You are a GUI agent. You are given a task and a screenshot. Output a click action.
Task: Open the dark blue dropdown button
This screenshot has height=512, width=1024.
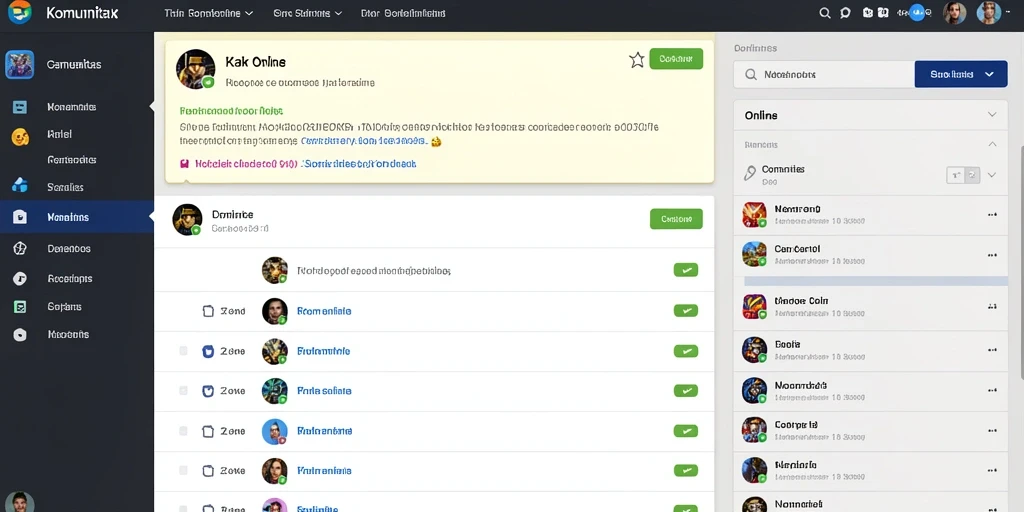961,74
